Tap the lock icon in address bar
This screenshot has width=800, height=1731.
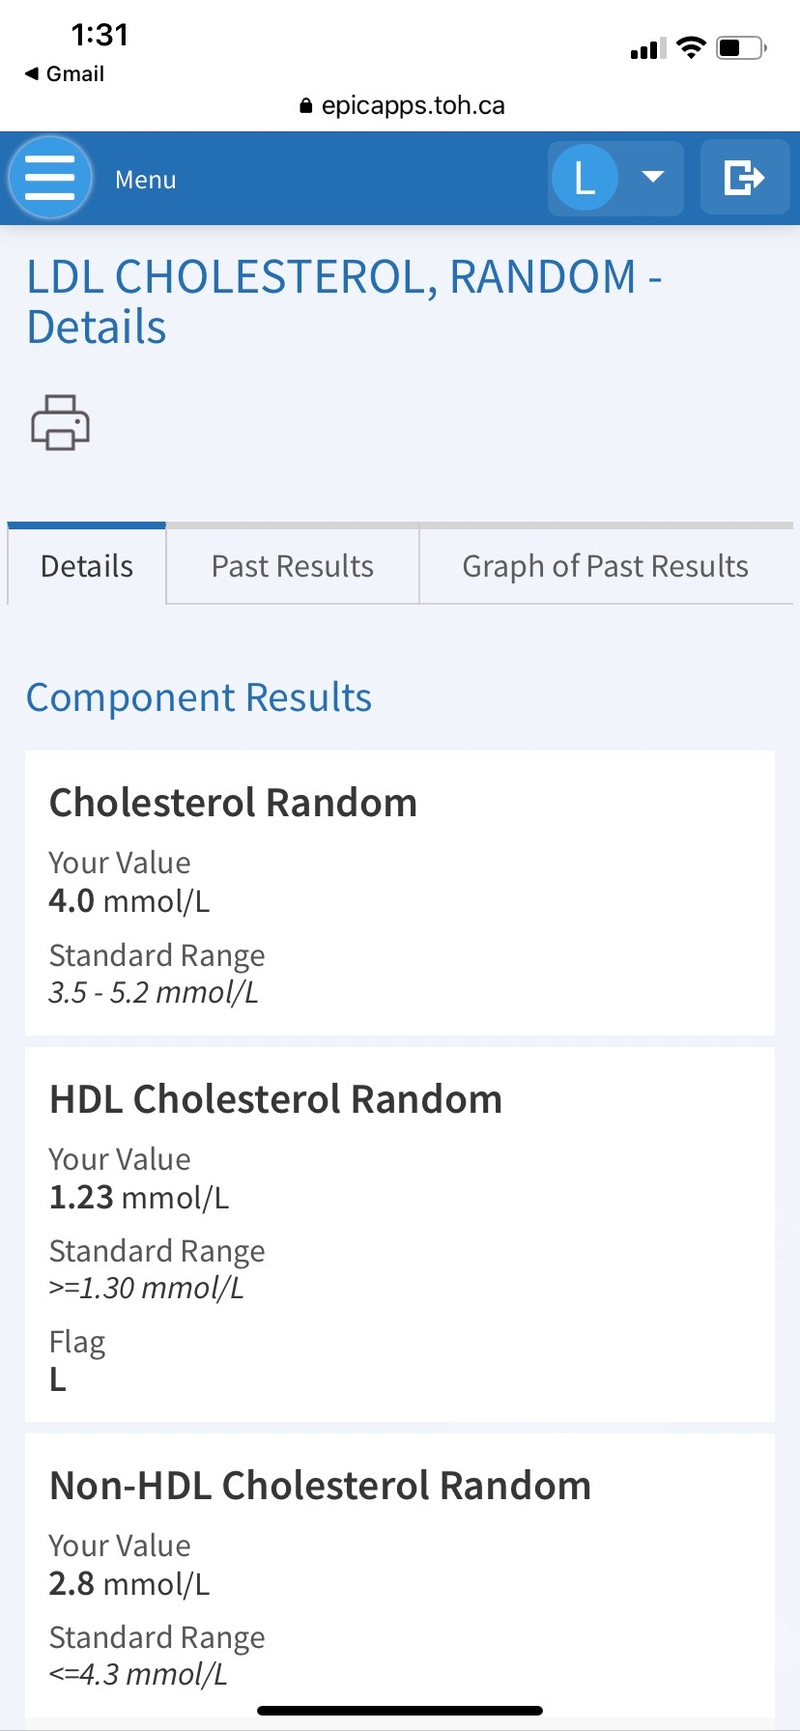tap(306, 106)
